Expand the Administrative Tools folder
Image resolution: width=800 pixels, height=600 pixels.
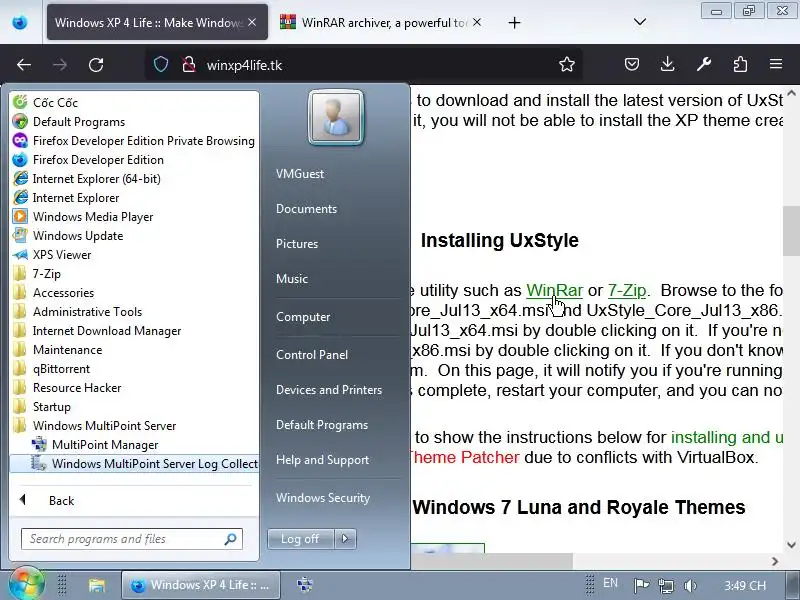pyautogui.click(x=87, y=311)
